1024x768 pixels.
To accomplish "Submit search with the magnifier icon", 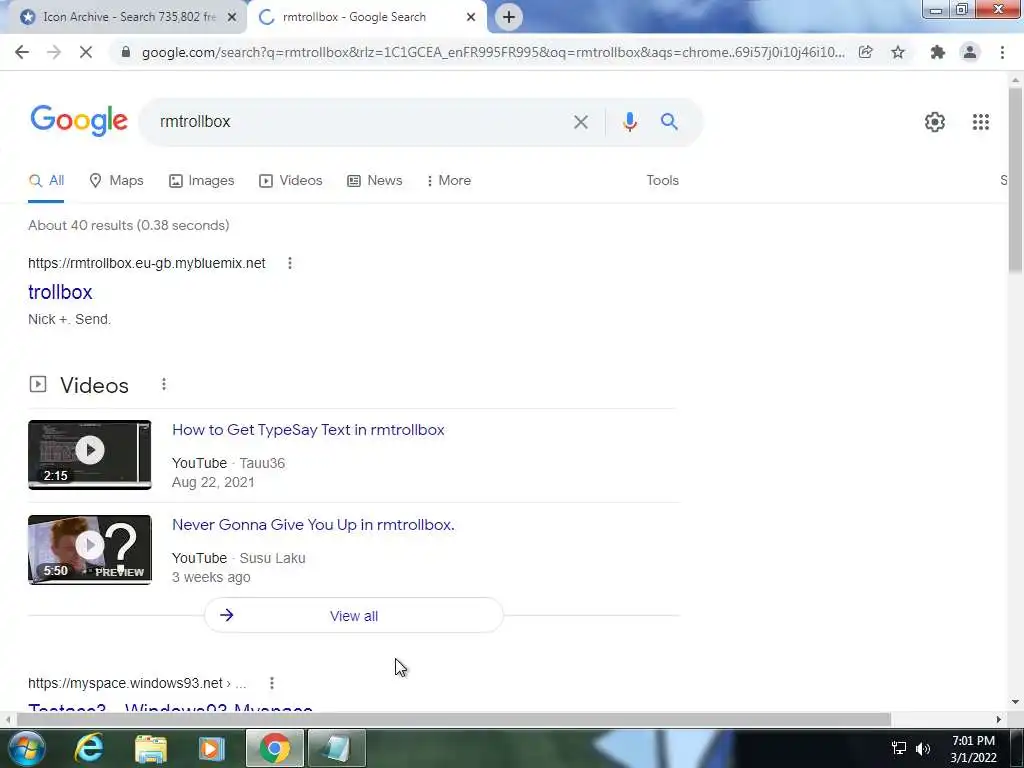I will (x=669, y=121).
